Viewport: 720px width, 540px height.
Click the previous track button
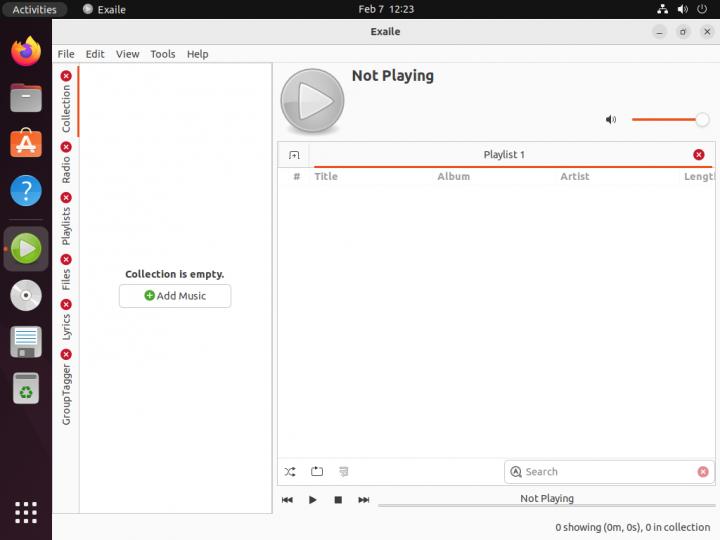click(x=287, y=499)
